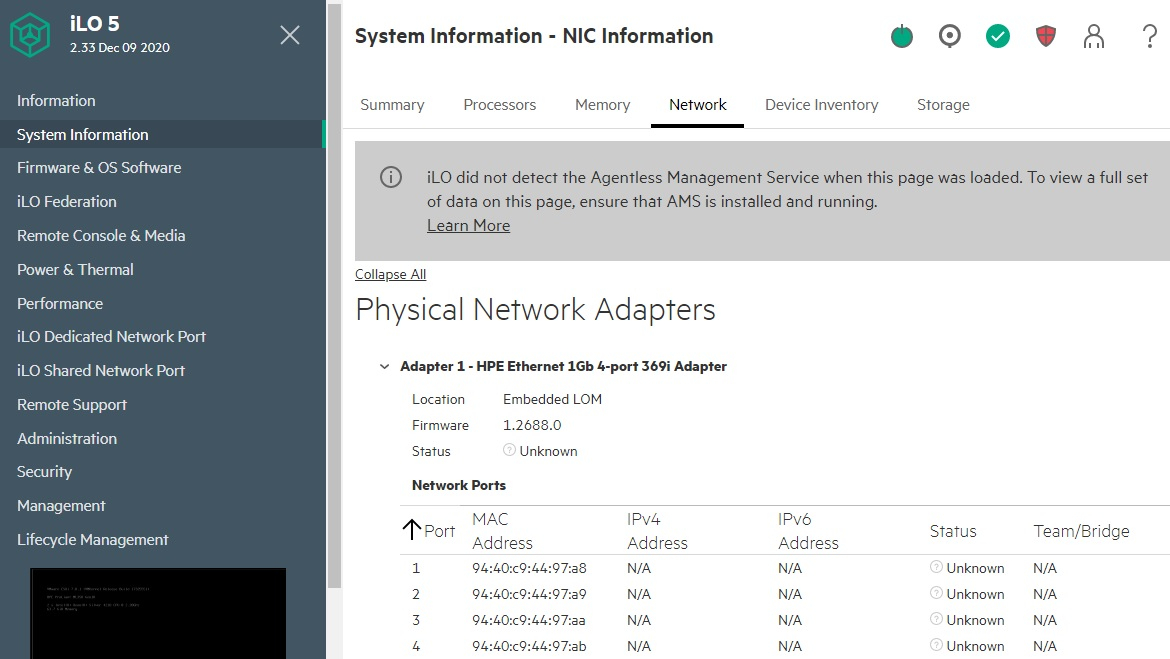Click Collapse All to fold adapter details
The width and height of the screenshot is (1170, 659).
[390, 274]
